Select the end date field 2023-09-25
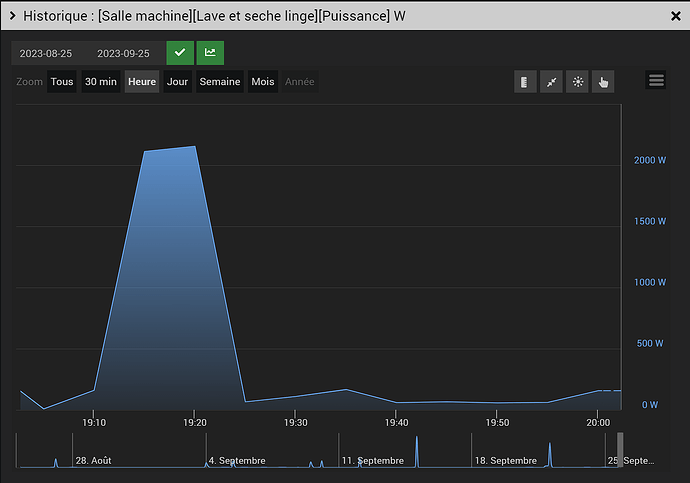 (x=123, y=54)
